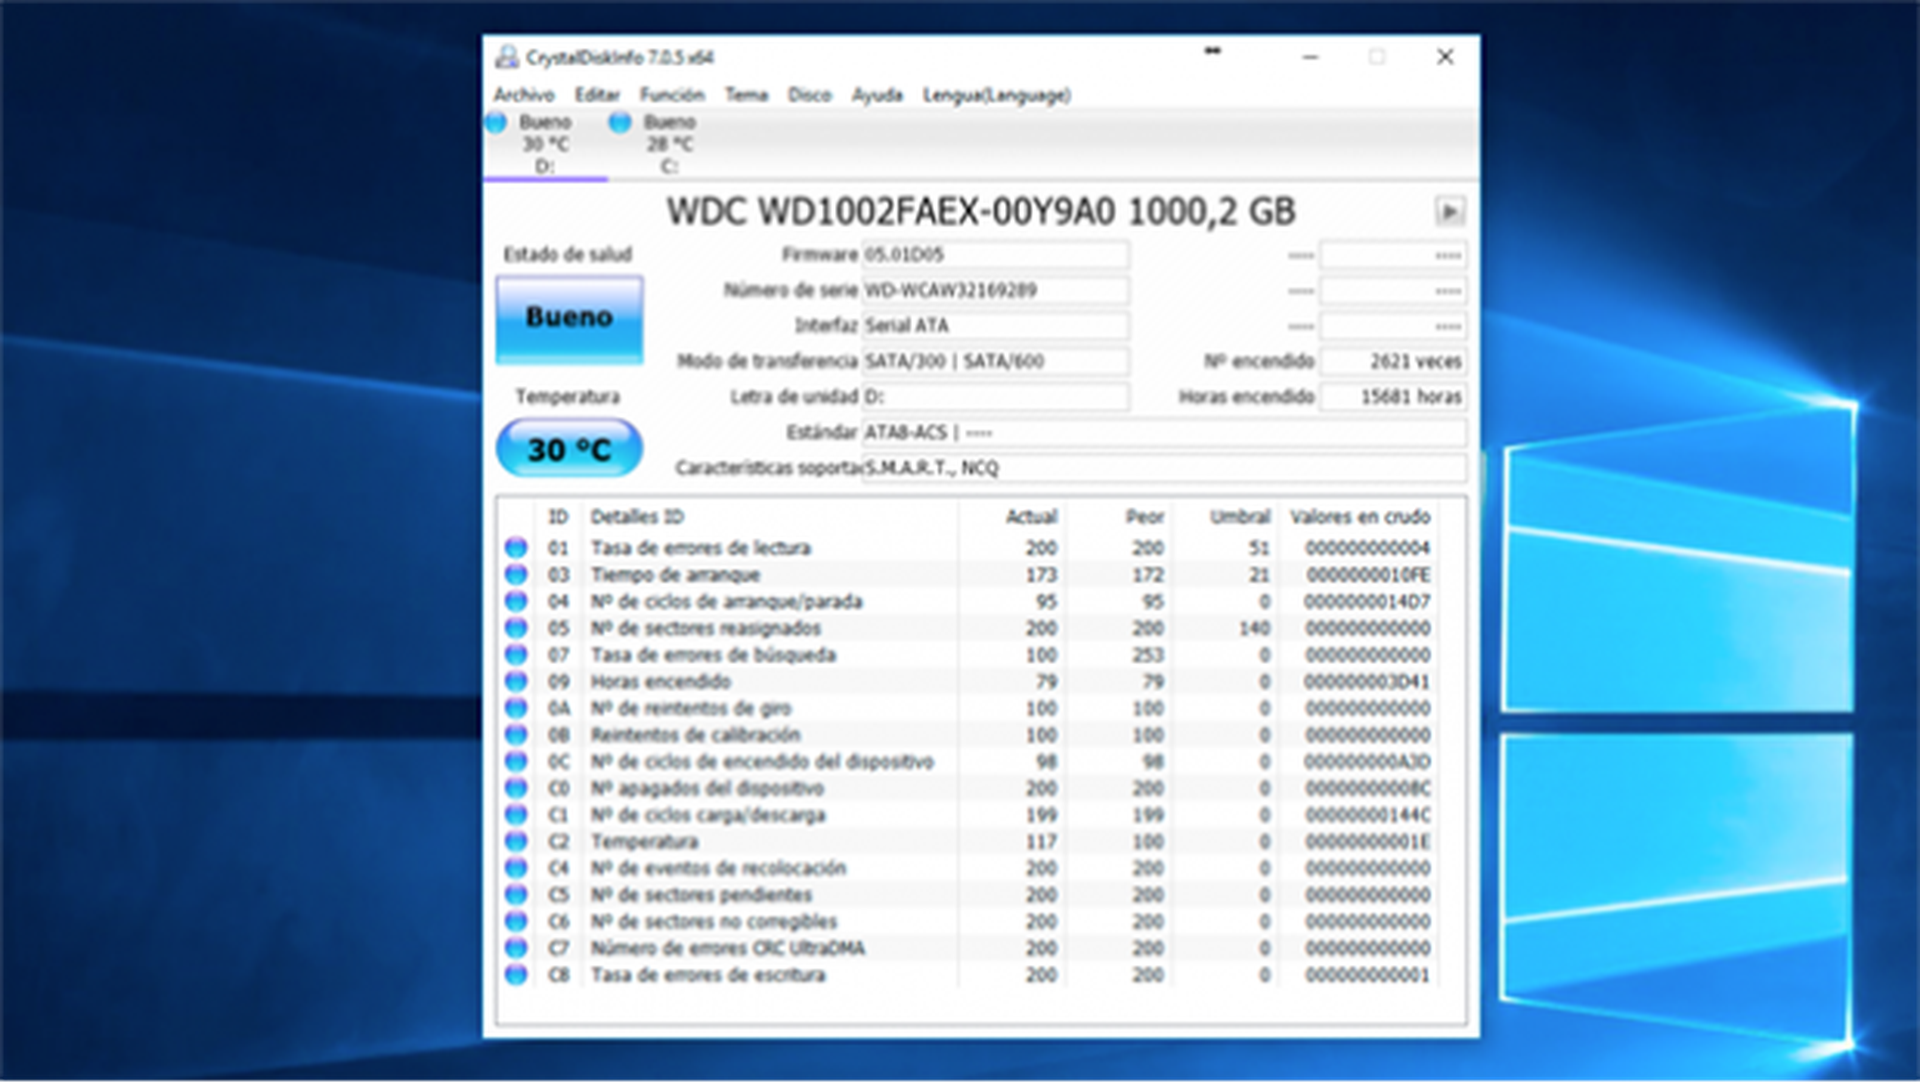Open the Lengua(Language) menu

coord(996,95)
